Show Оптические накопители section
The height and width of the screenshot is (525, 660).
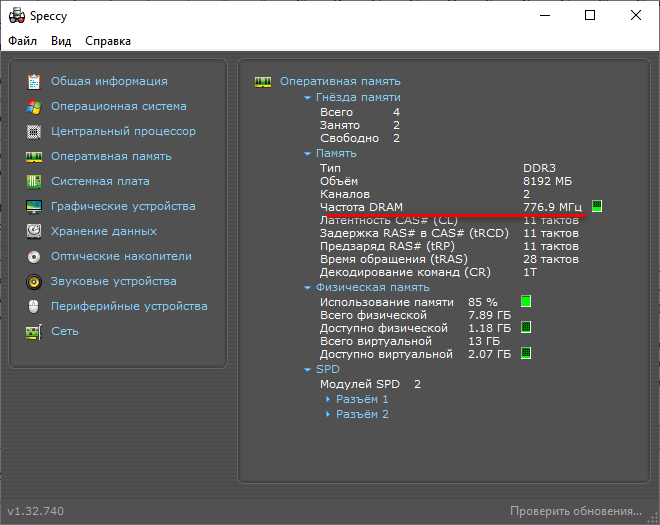pyautogui.click(x=121, y=256)
